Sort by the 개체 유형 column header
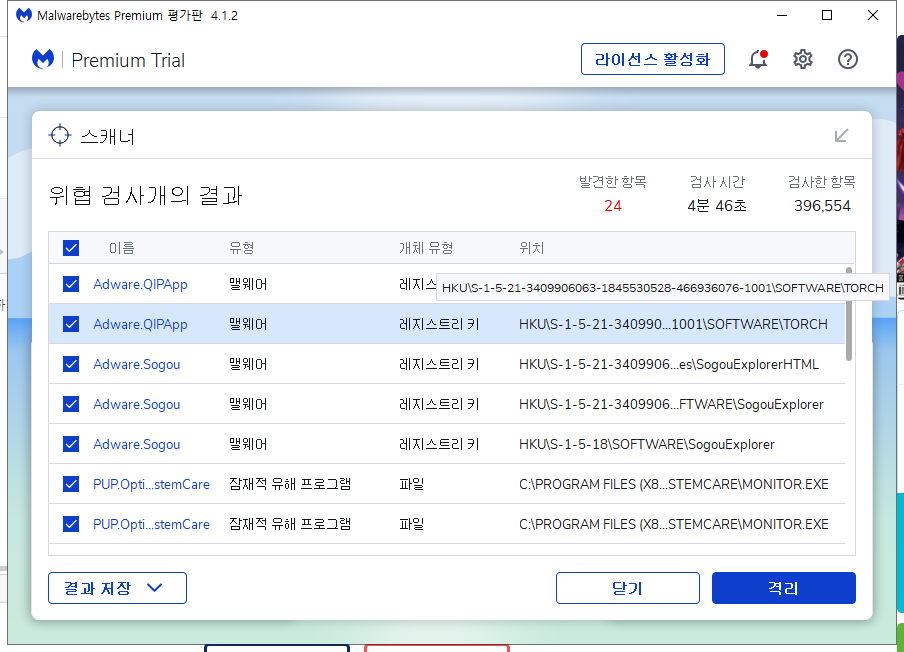 pyautogui.click(x=426, y=248)
